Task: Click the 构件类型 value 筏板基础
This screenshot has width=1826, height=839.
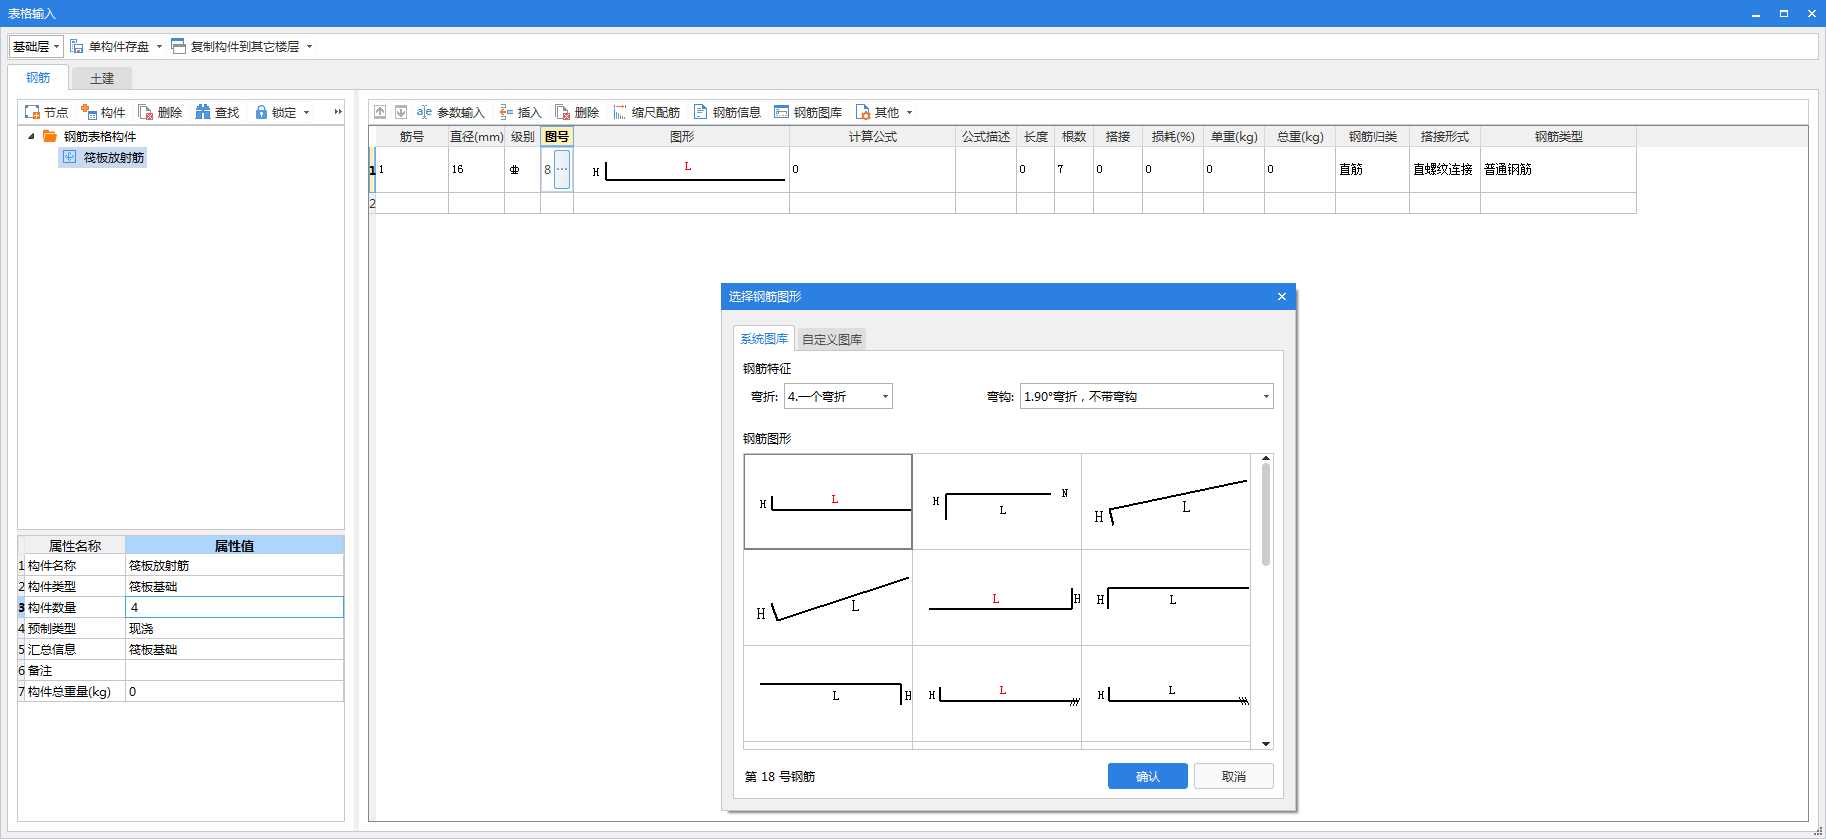Action: [x=234, y=587]
